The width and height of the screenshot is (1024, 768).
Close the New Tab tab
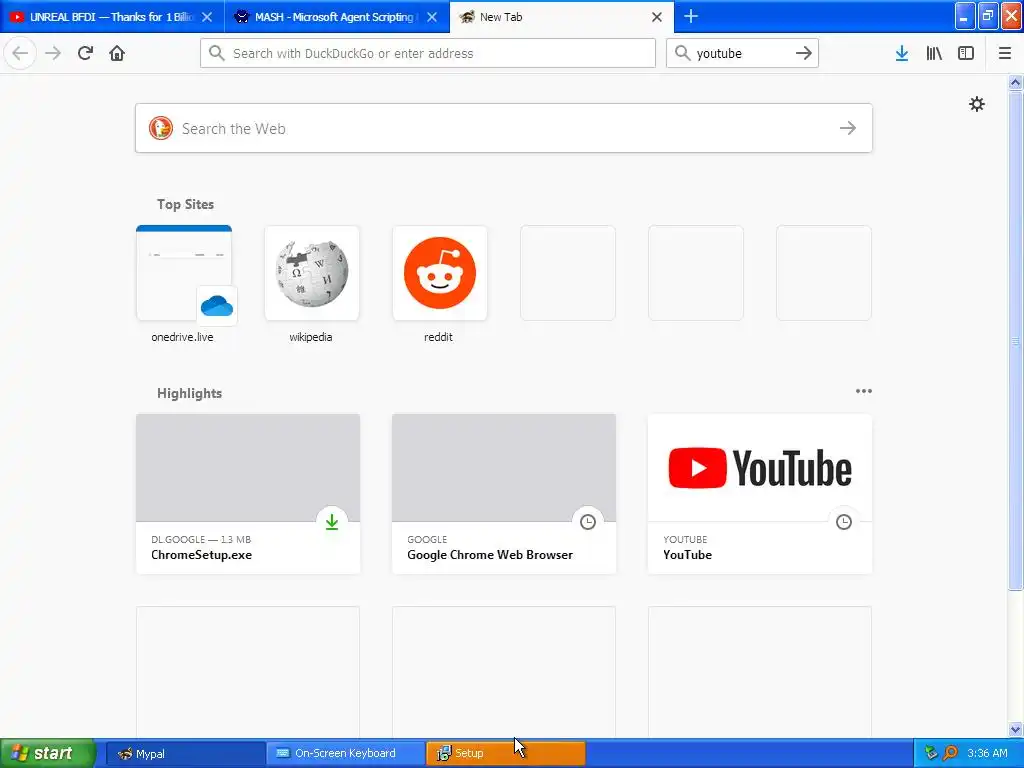657,17
